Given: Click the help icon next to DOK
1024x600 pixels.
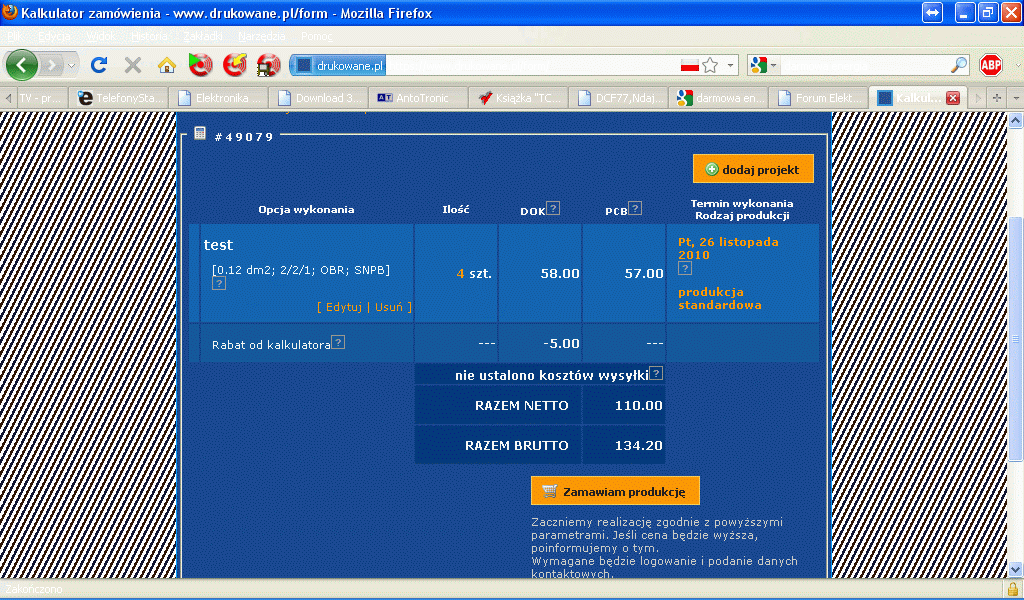Looking at the screenshot, I should [553, 209].
